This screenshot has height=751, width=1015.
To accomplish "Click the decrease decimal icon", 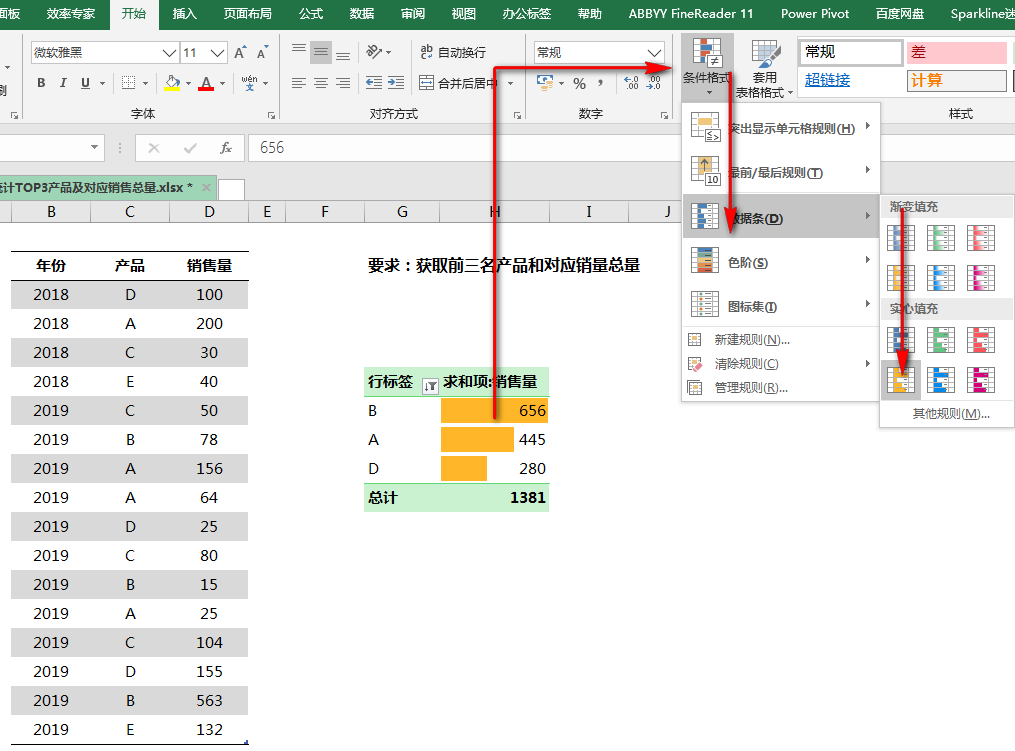I will pos(654,83).
